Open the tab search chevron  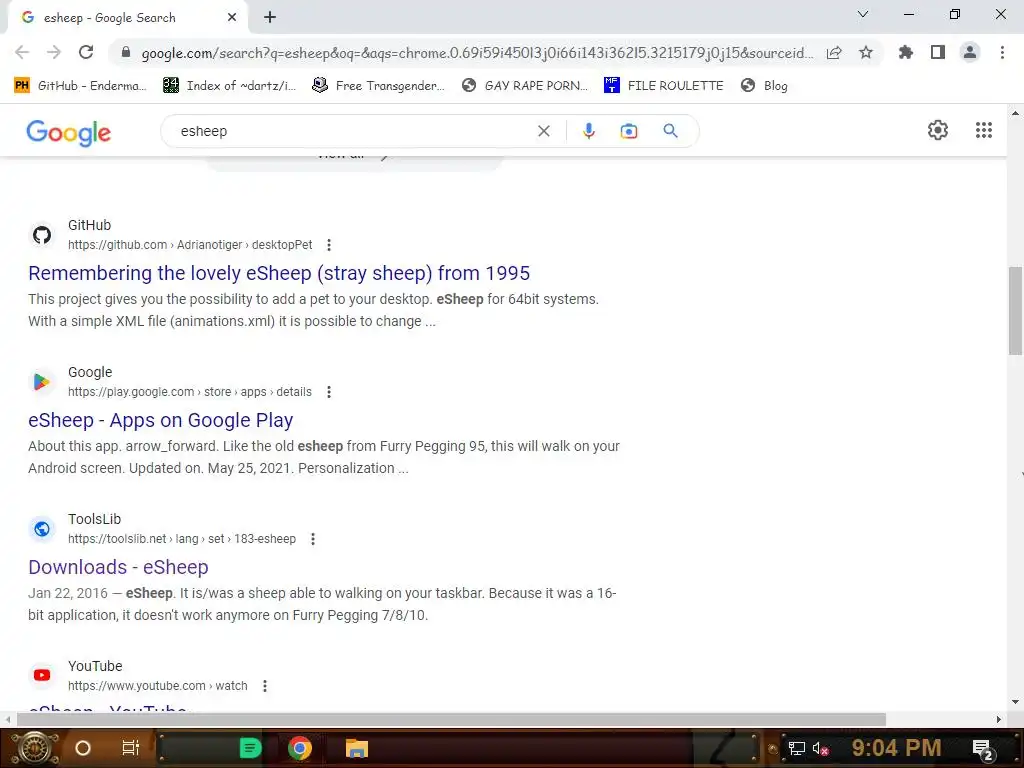pyautogui.click(x=863, y=14)
